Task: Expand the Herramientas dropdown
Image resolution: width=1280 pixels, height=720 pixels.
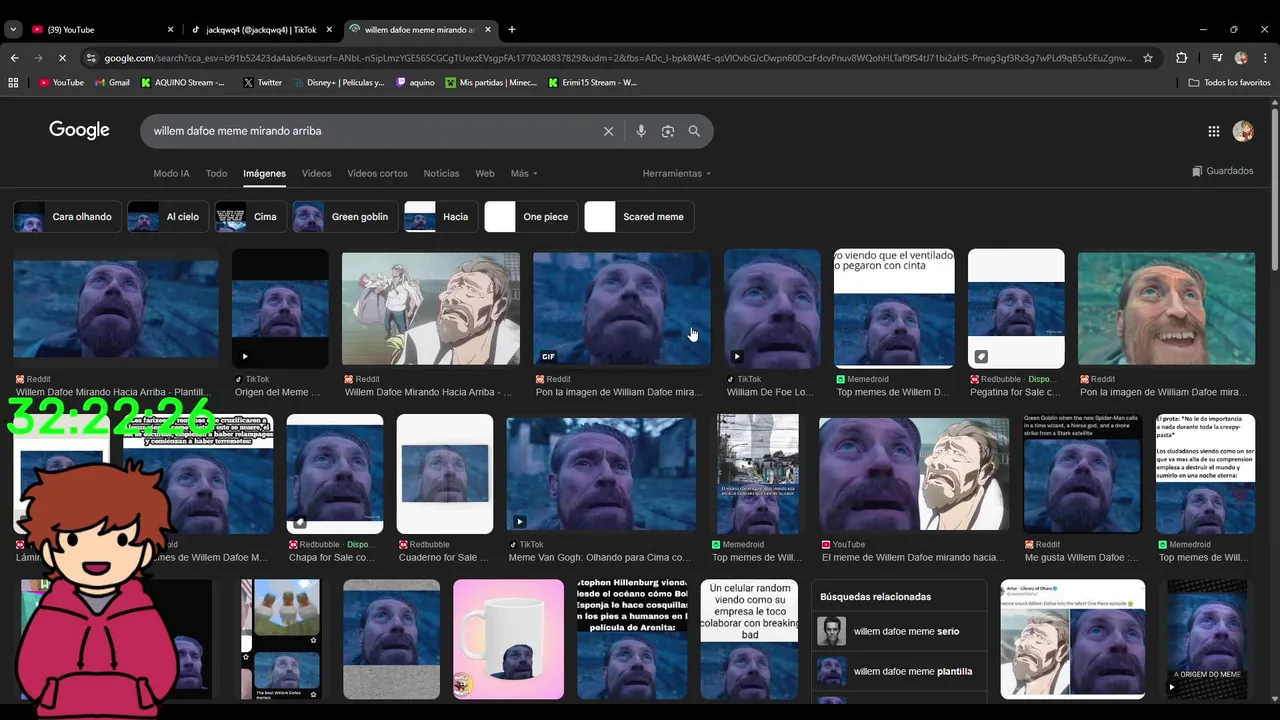Action: tap(677, 174)
